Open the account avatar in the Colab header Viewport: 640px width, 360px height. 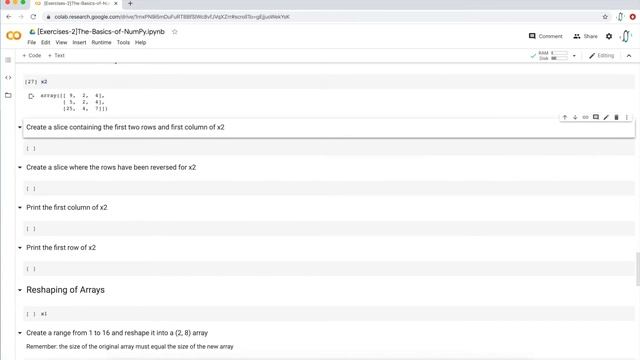626,36
